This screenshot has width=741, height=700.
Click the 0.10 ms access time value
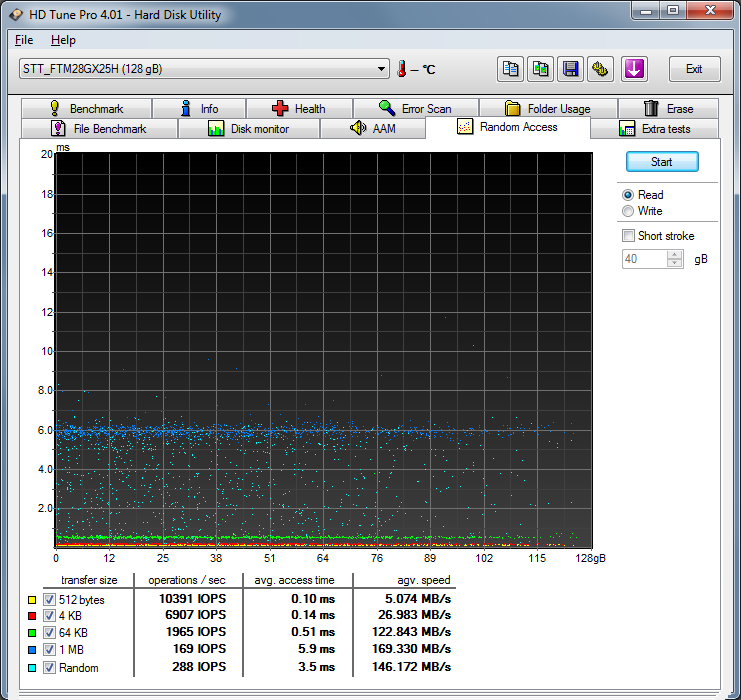pyautogui.click(x=313, y=599)
